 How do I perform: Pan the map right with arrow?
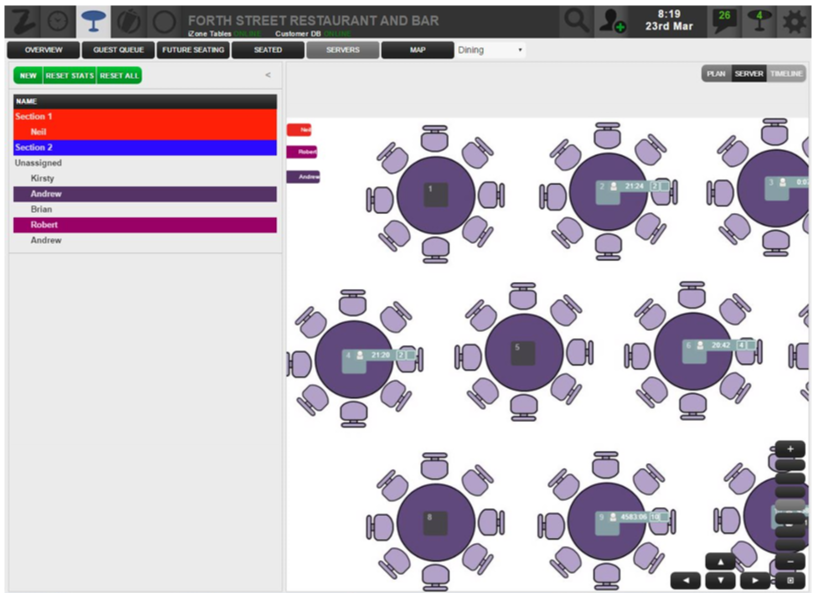(x=755, y=580)
